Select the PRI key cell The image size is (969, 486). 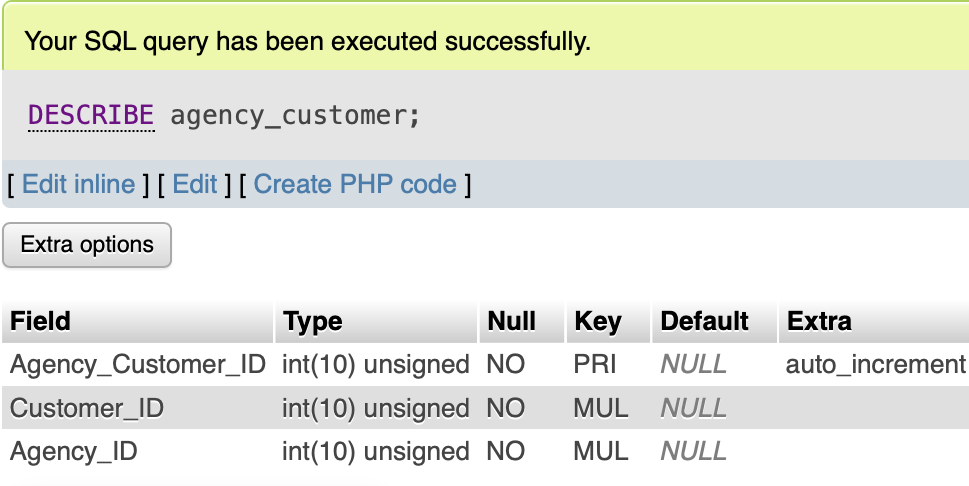[595, 365]
